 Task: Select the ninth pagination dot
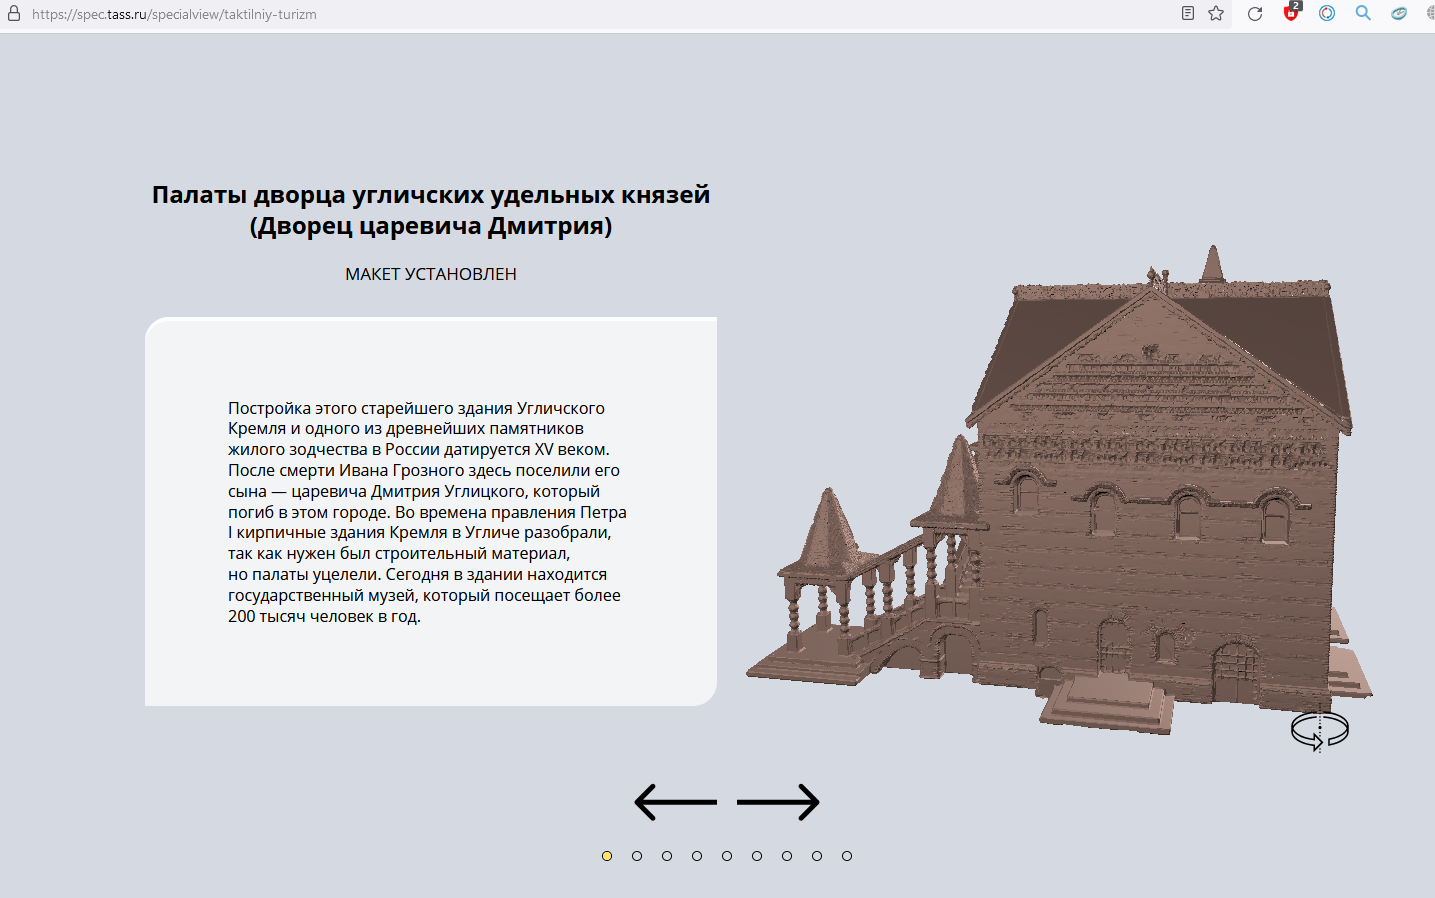[847, 856]
